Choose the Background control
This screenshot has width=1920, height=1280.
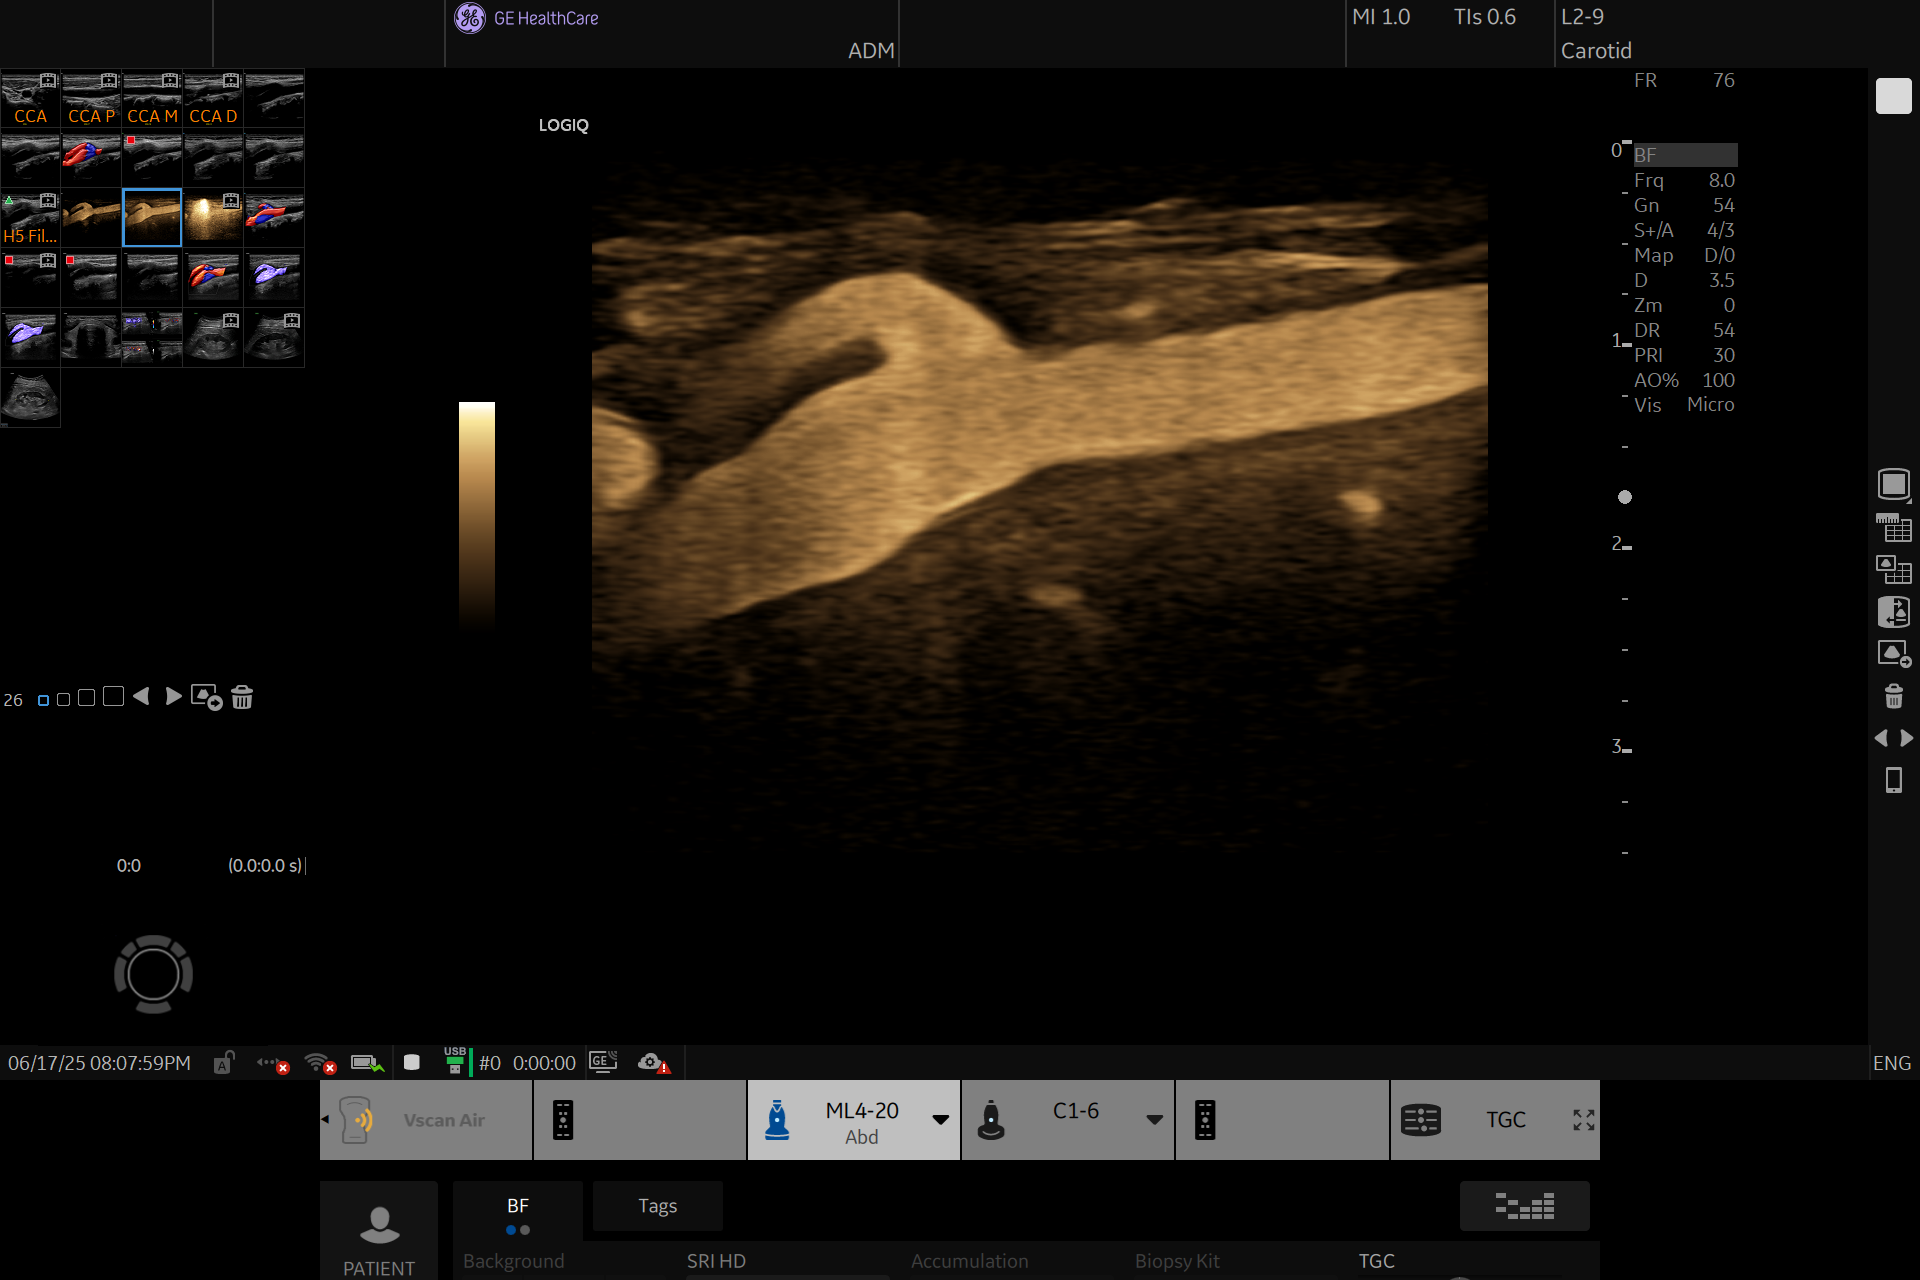tap(513, 1261)
